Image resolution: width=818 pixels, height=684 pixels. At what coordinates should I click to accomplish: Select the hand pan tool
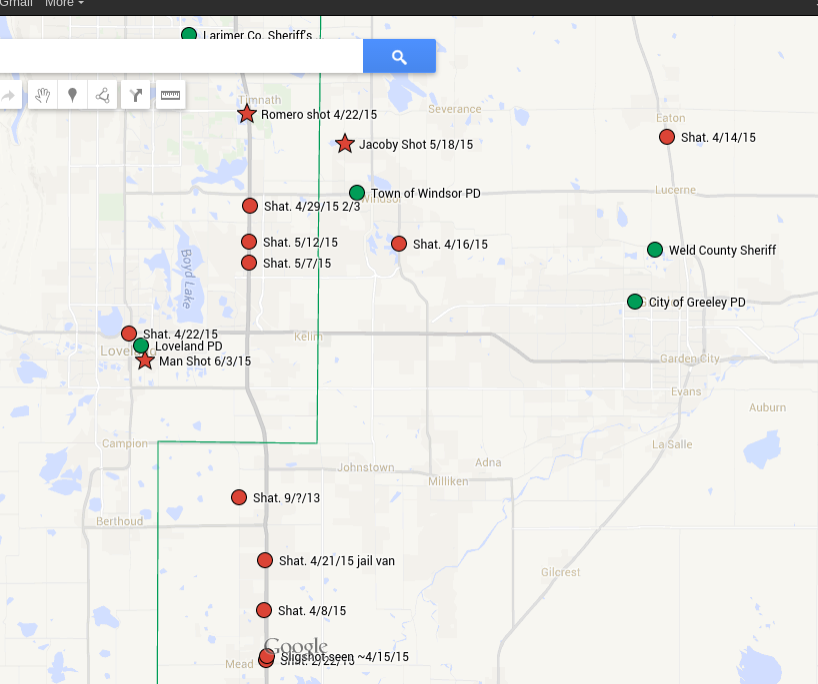pyautogui.click(x=42, y=96)
